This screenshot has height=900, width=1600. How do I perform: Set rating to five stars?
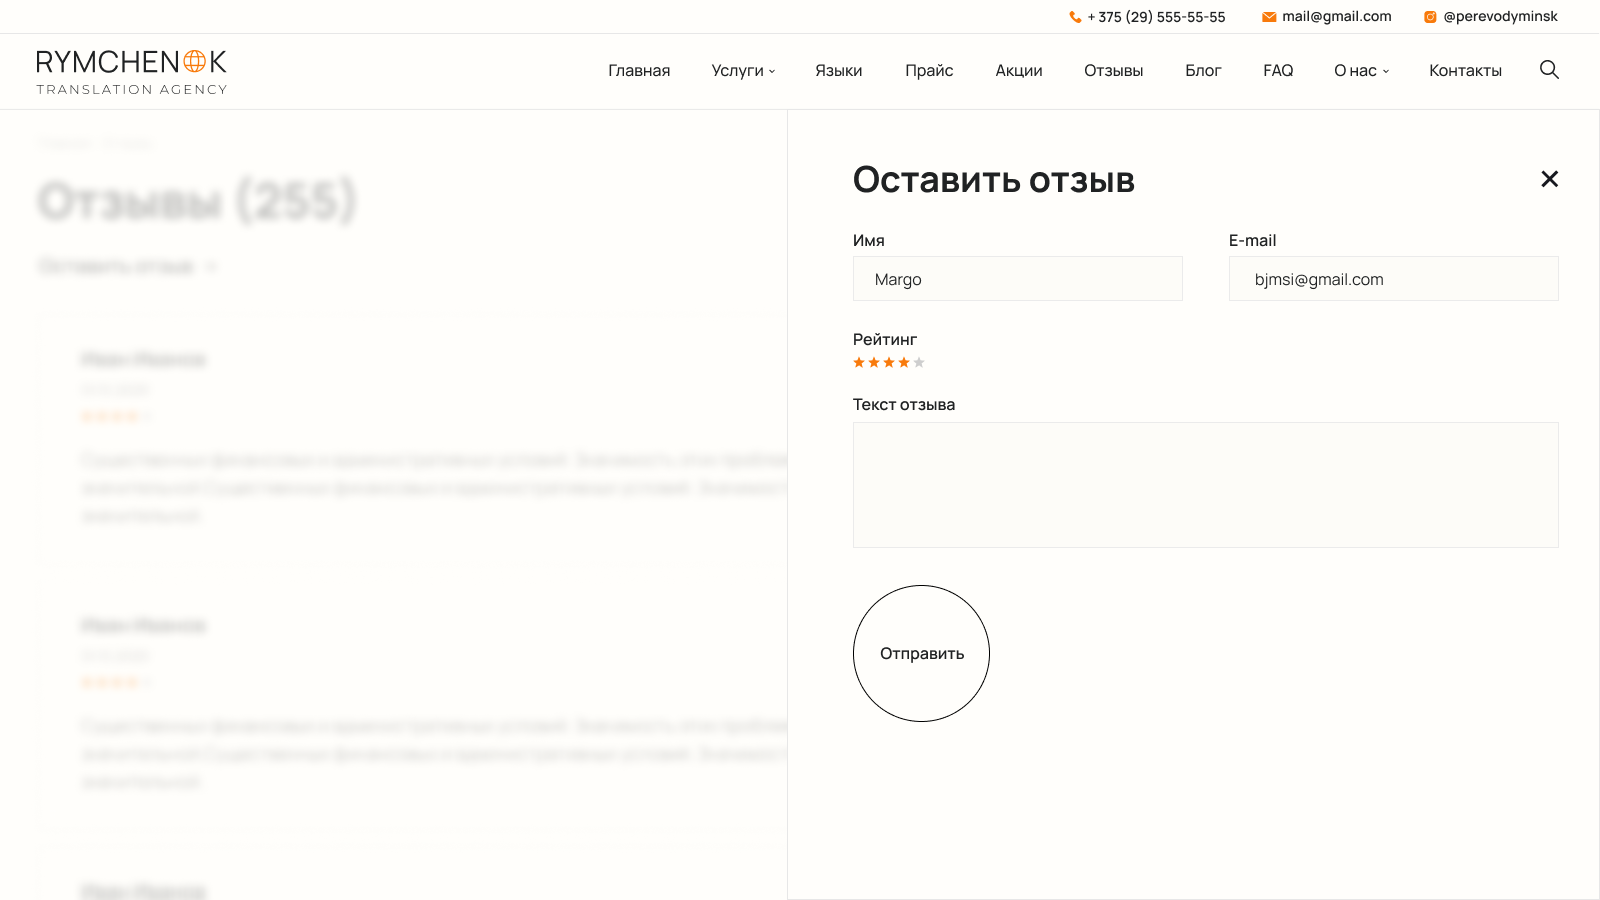(x=919, y=363)
